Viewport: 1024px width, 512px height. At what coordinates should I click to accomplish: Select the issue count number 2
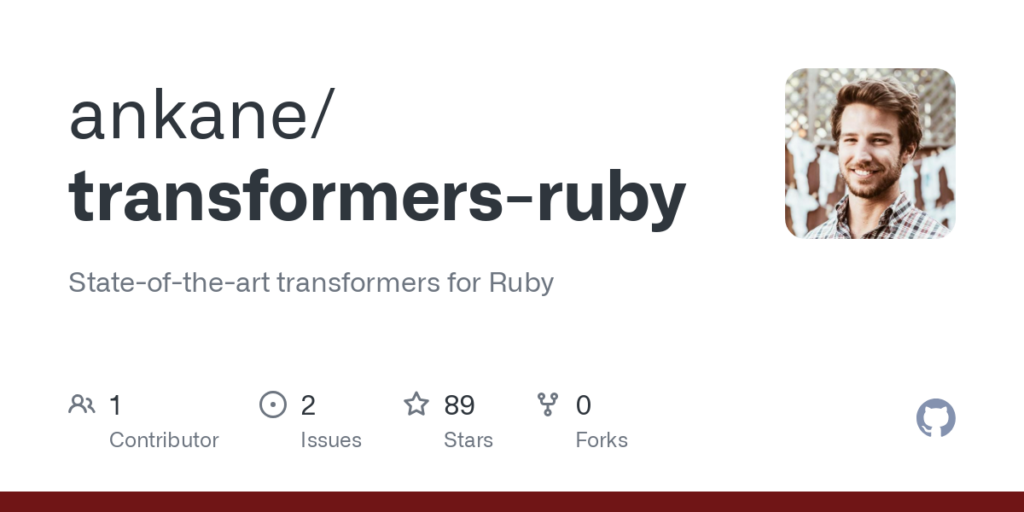pyautogui.click(x=308, y=405)
